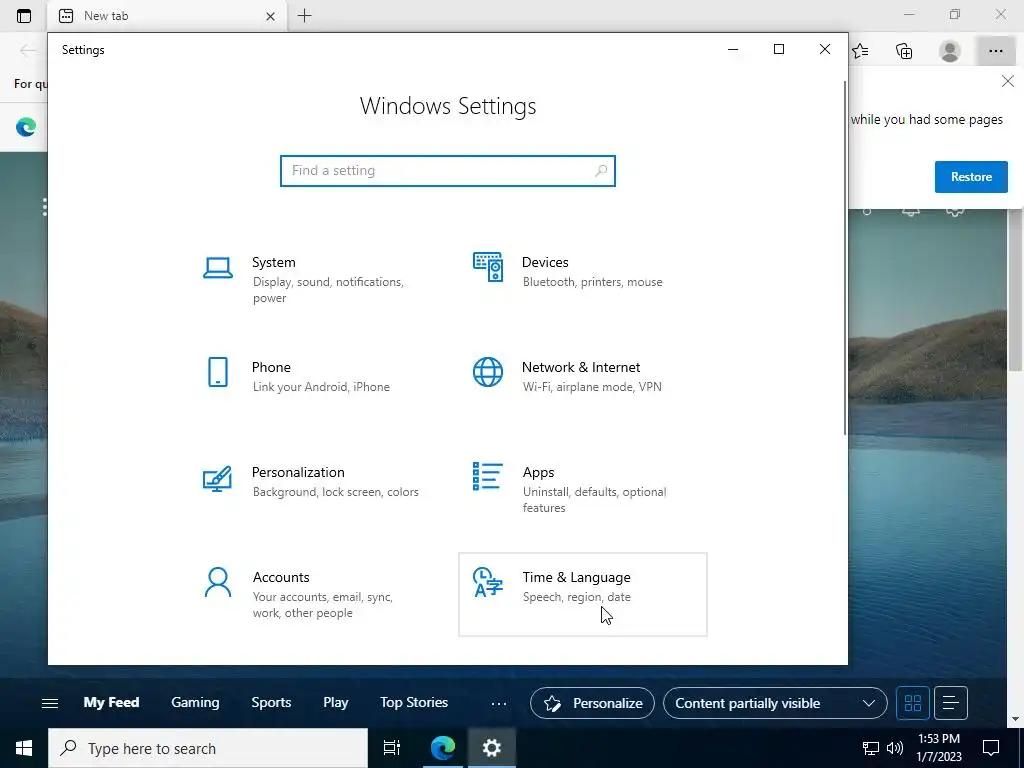1024x768 pixels.
Task: Open volume control in system tray
Action: (895, 748)
